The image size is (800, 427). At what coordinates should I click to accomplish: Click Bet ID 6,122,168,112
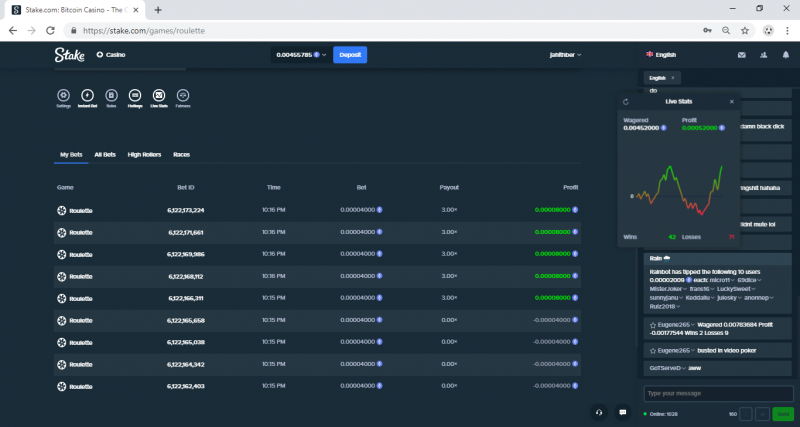(186, 277)
